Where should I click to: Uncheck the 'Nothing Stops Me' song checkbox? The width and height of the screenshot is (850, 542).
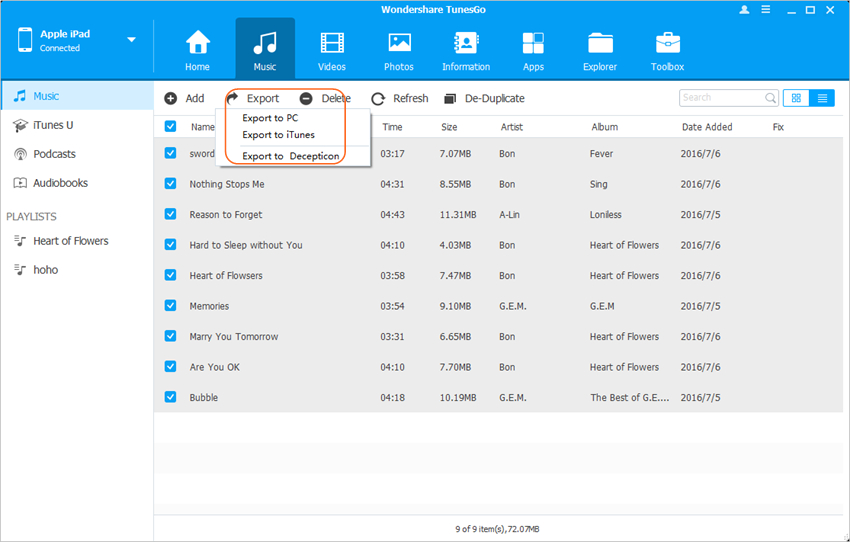coord(170,184)
